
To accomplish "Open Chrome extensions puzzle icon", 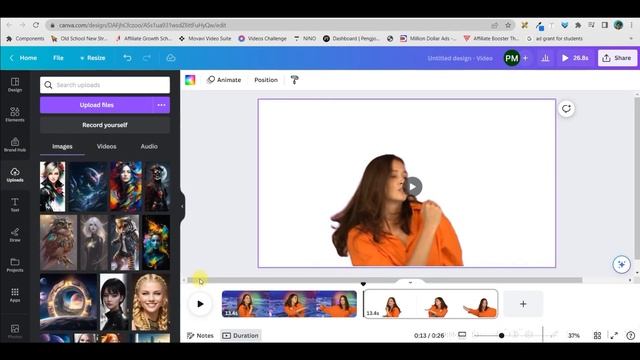I will [578, 25].
